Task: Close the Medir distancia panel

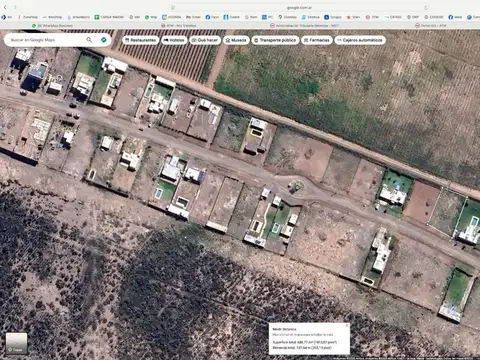Action: [347, 325]
